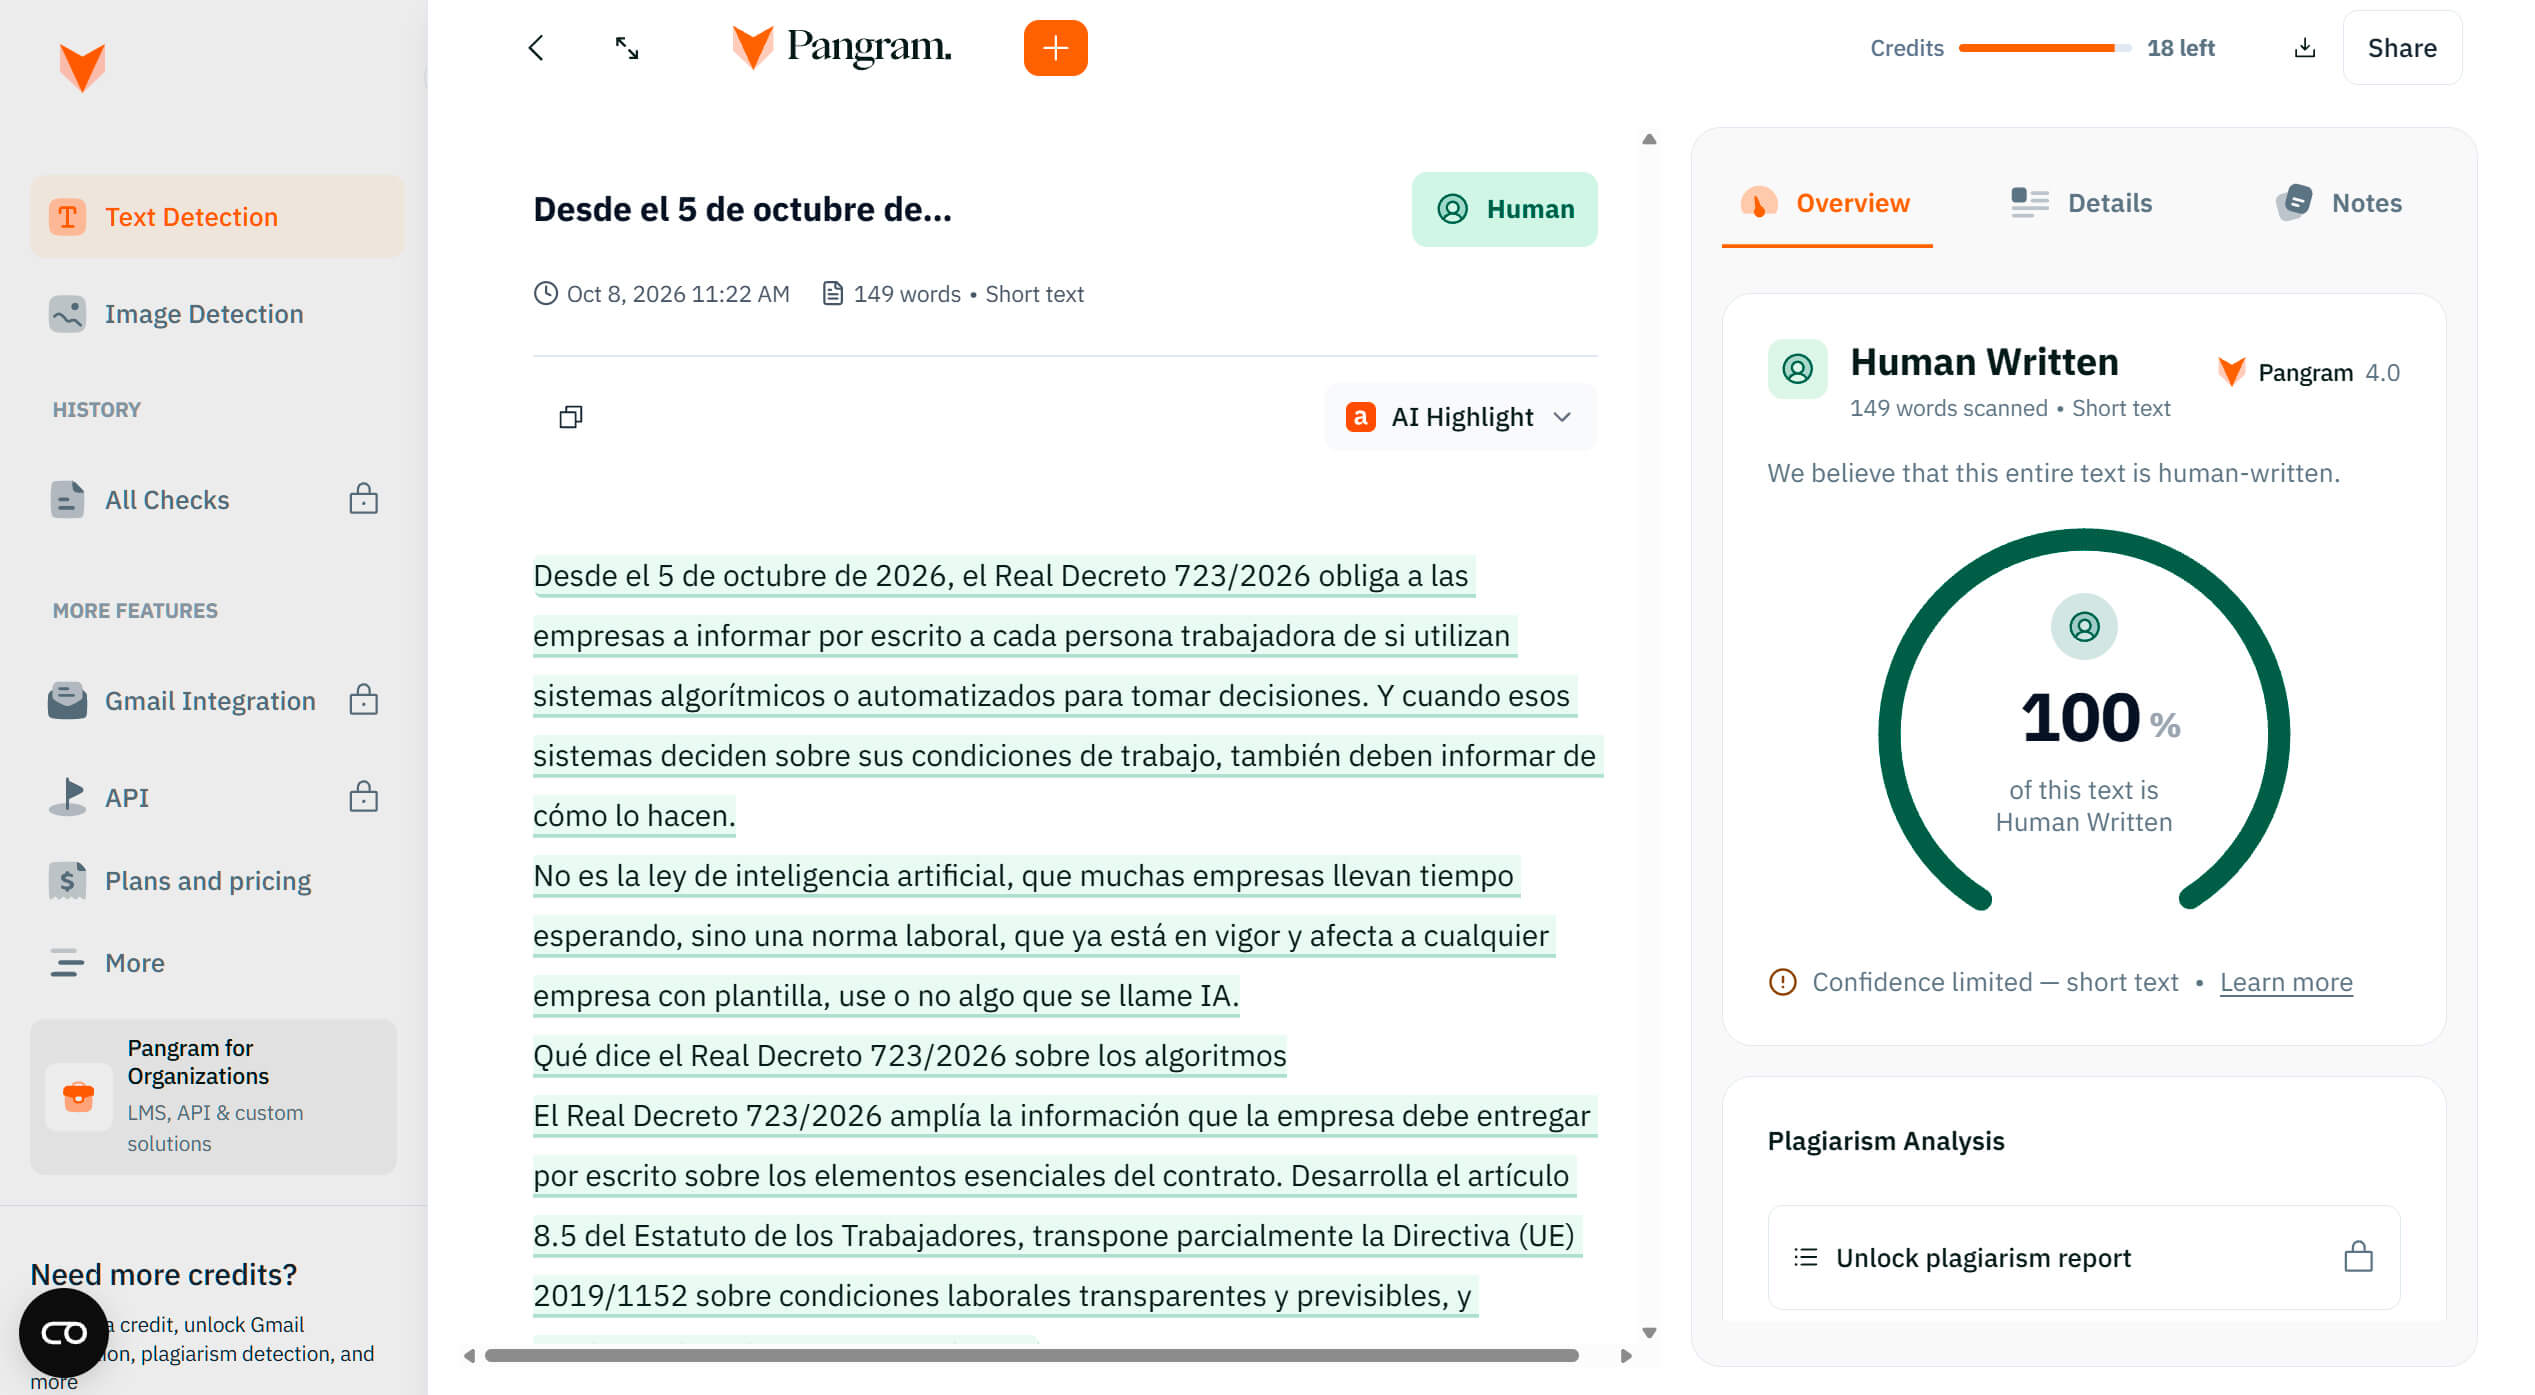Click Unlock plagiarism report
The image size is (2535, 1395).
coord(2083,1257)
